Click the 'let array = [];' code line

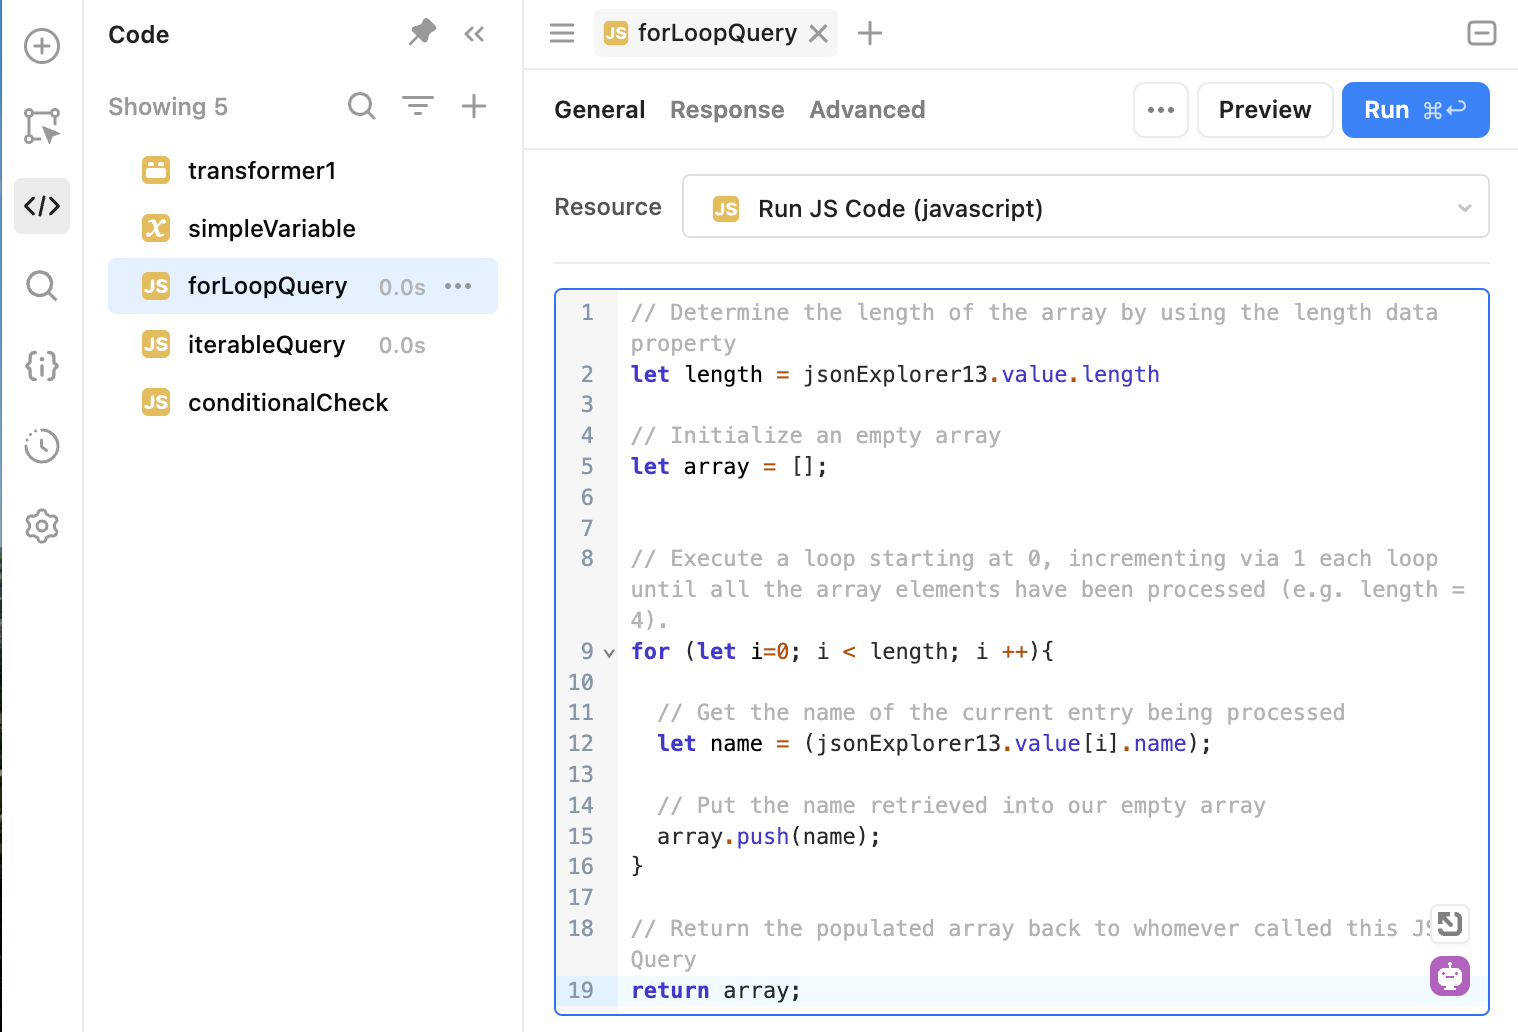click(729, 467)
